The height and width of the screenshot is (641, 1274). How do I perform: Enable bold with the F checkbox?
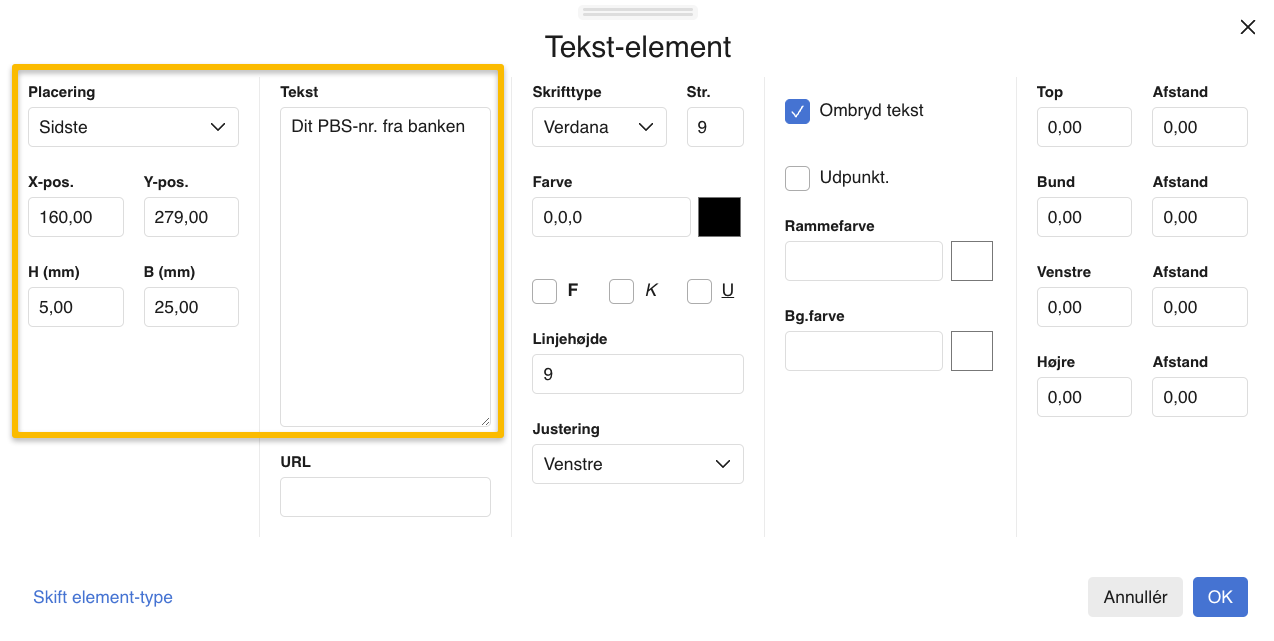(x=544, y=291)
